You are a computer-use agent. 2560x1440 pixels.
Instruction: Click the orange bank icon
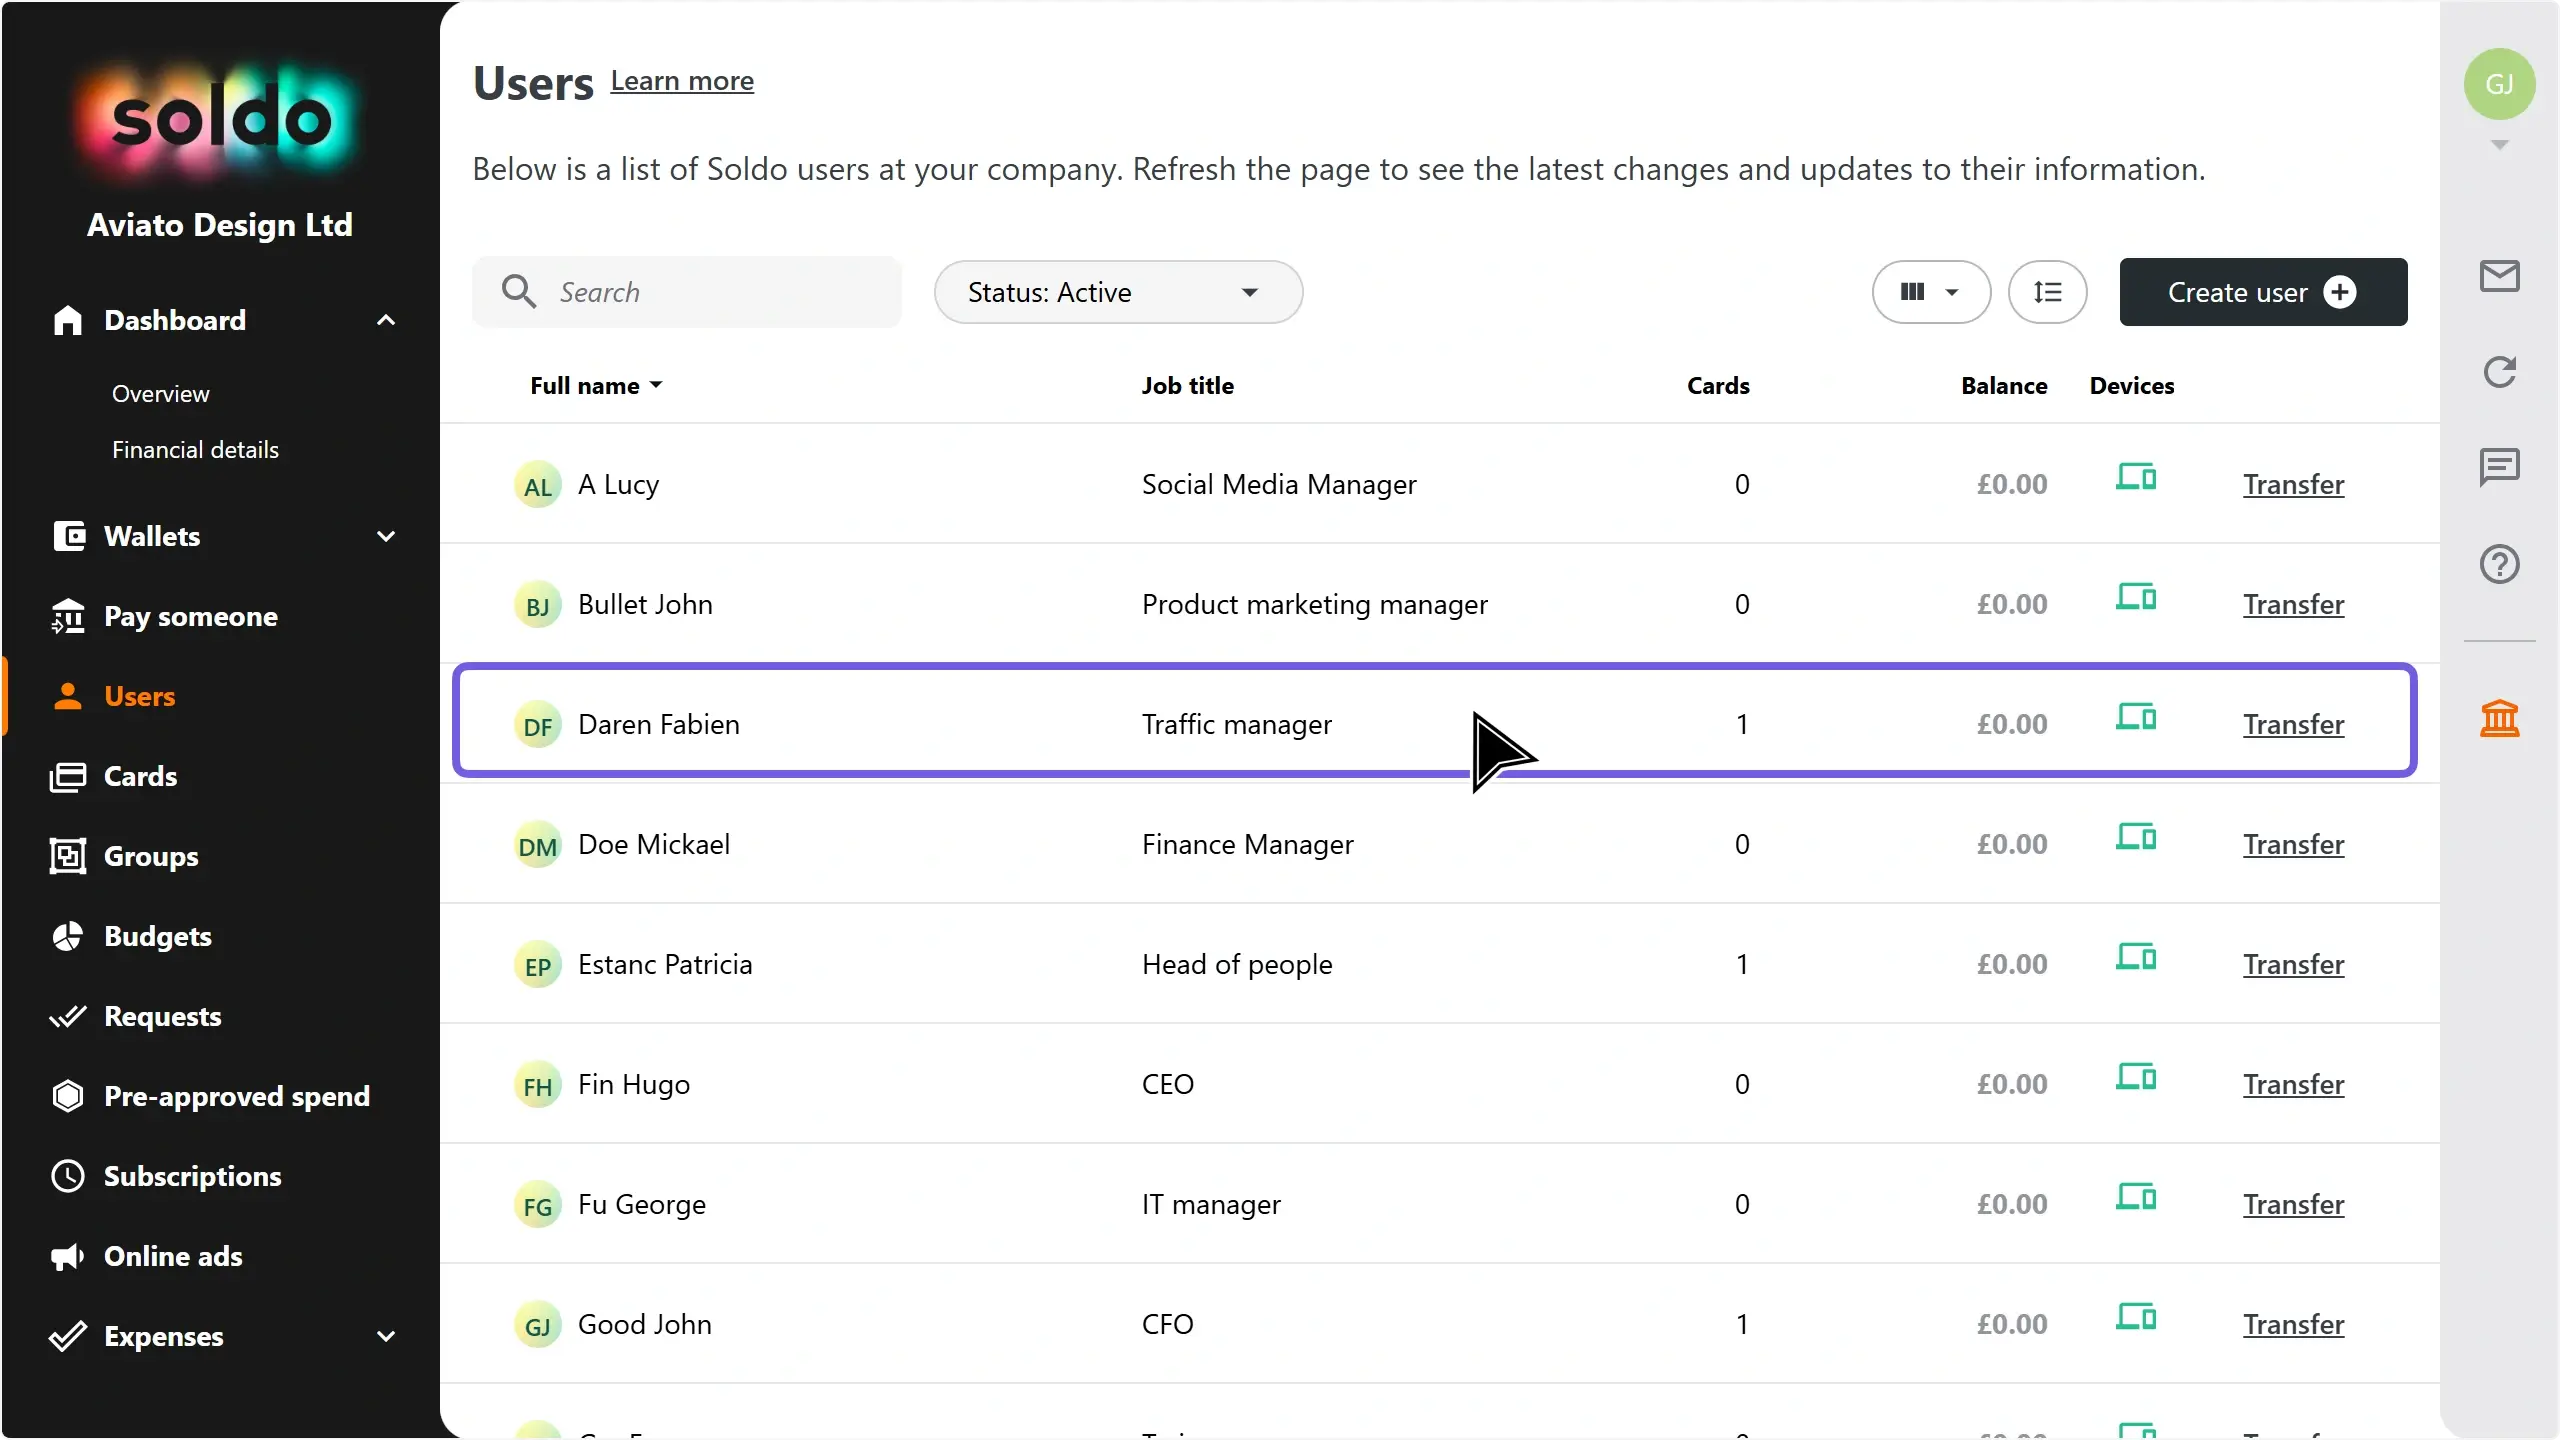(x=2499, y=718)
